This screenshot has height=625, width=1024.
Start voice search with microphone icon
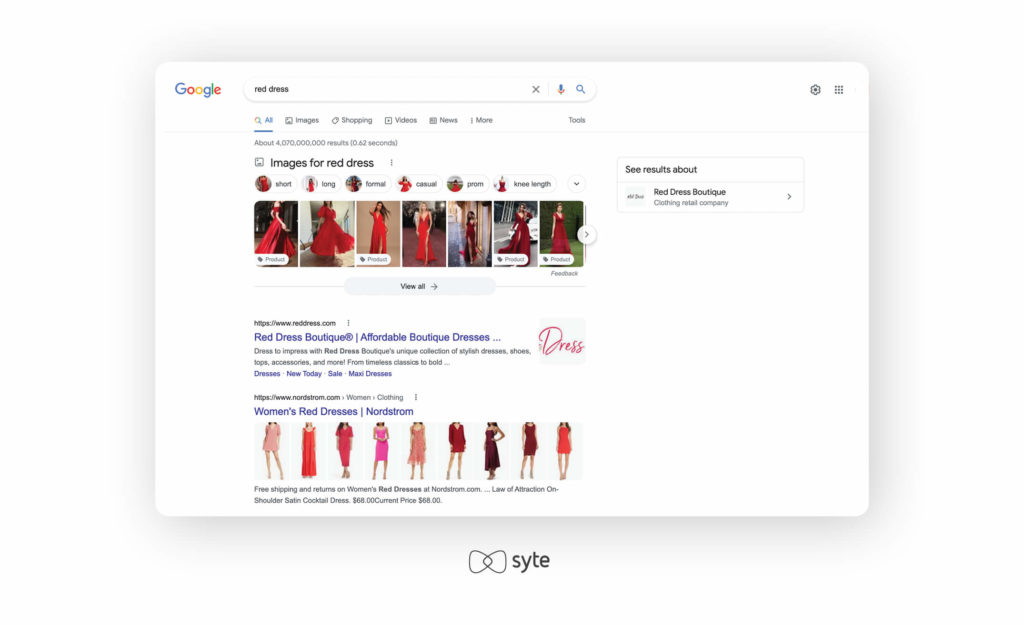point(560,90)
